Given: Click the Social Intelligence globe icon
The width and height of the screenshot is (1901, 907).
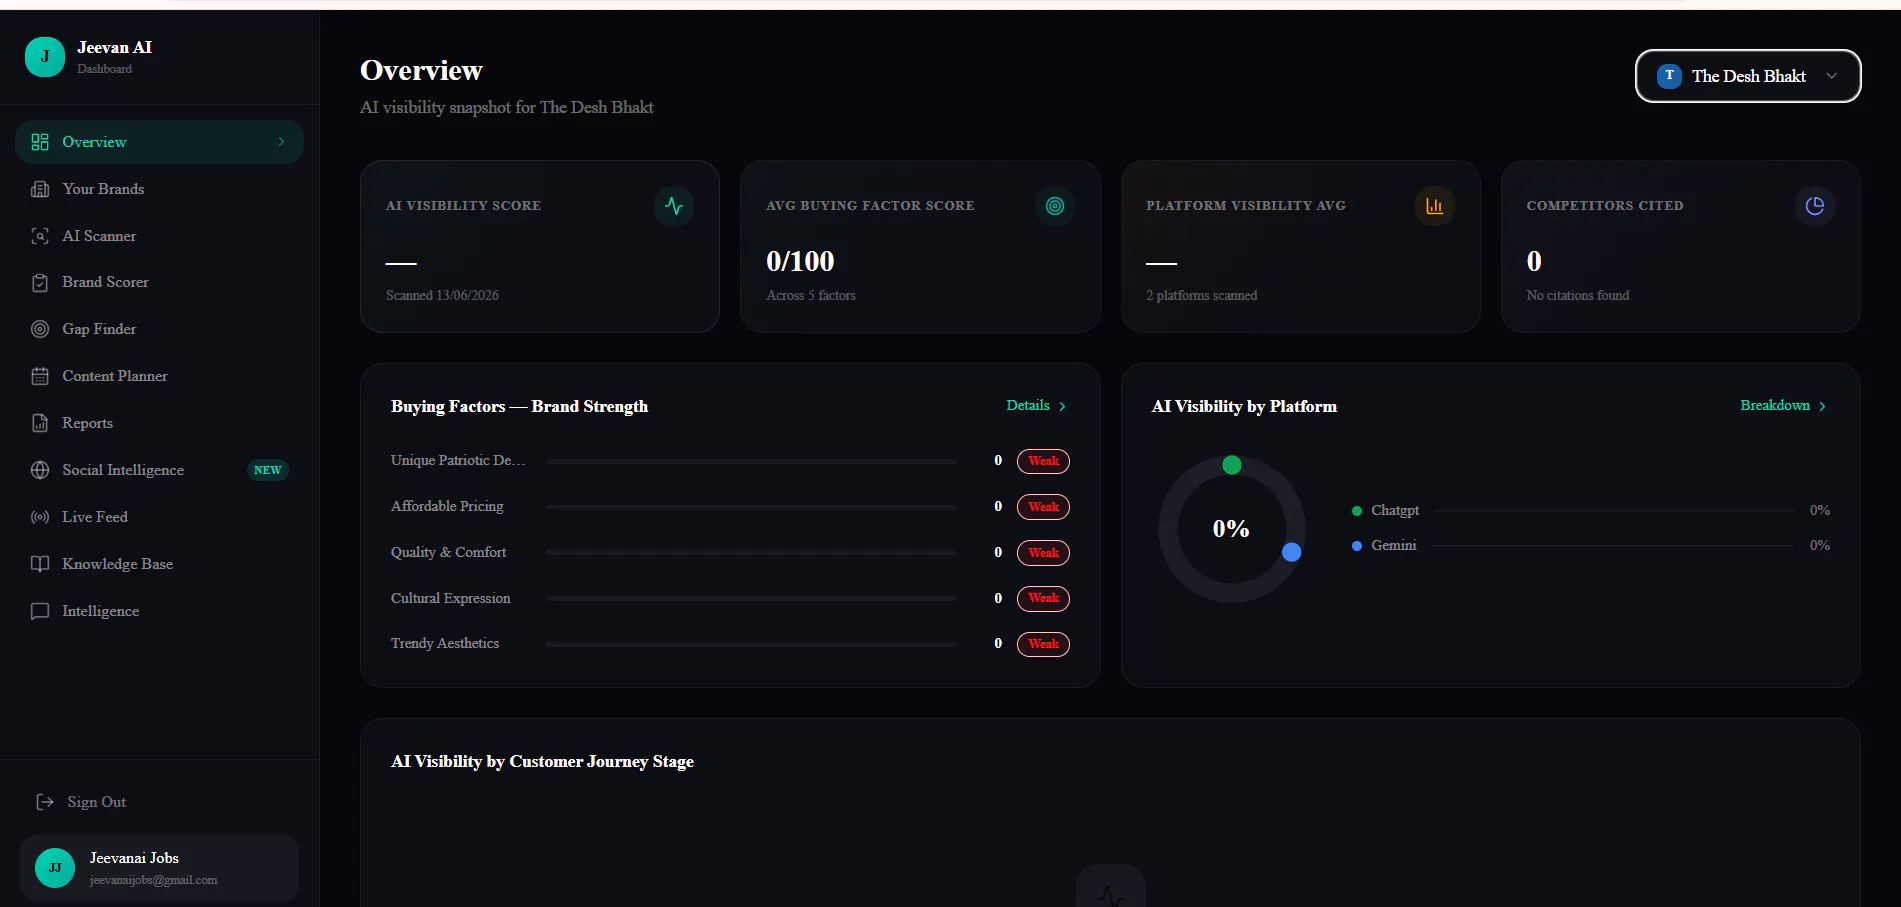Looking at the screenshot, I should coord(40,470).
